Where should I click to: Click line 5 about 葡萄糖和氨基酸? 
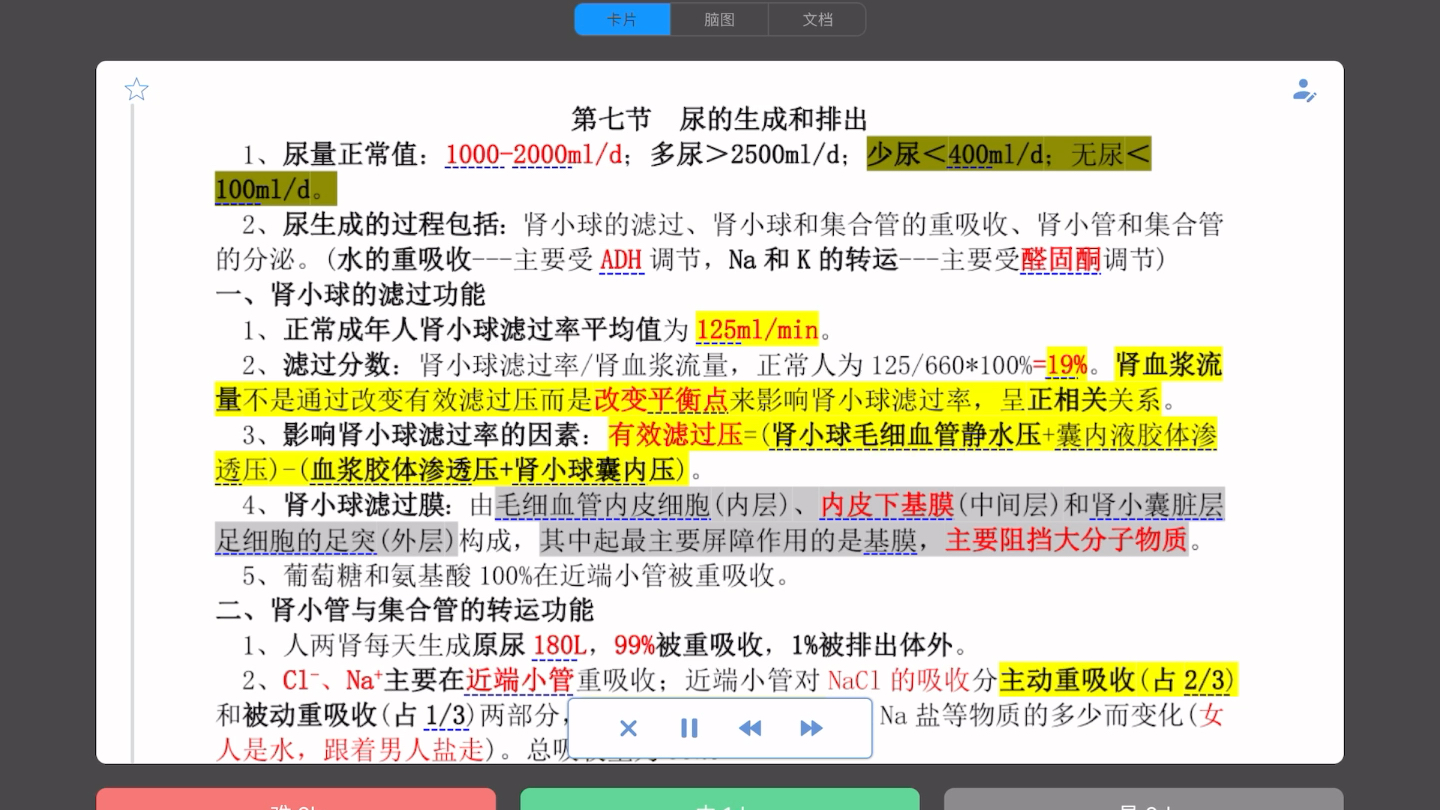click(516, 576)
